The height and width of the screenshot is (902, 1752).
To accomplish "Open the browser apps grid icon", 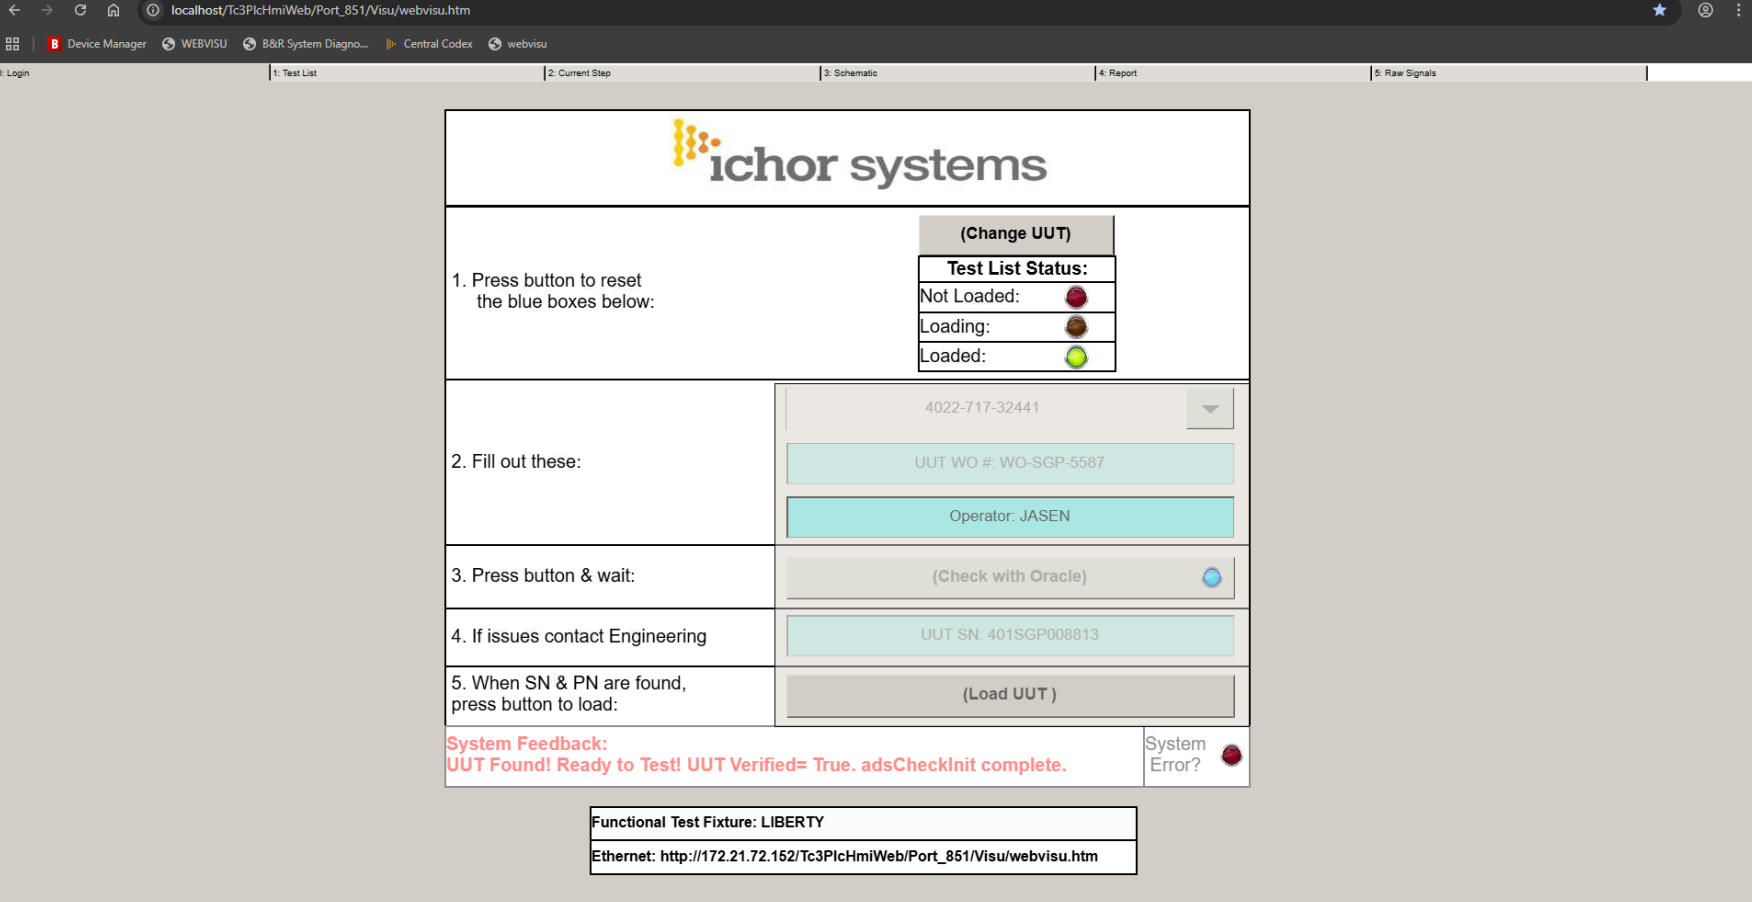I will click(13, 44).
